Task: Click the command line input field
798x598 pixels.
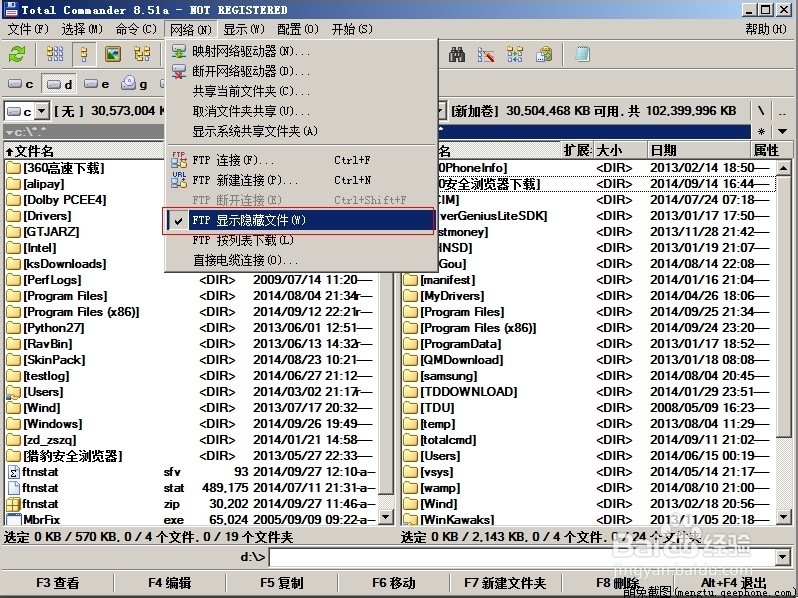Action: pyautogui.click(x=523, y=557)
